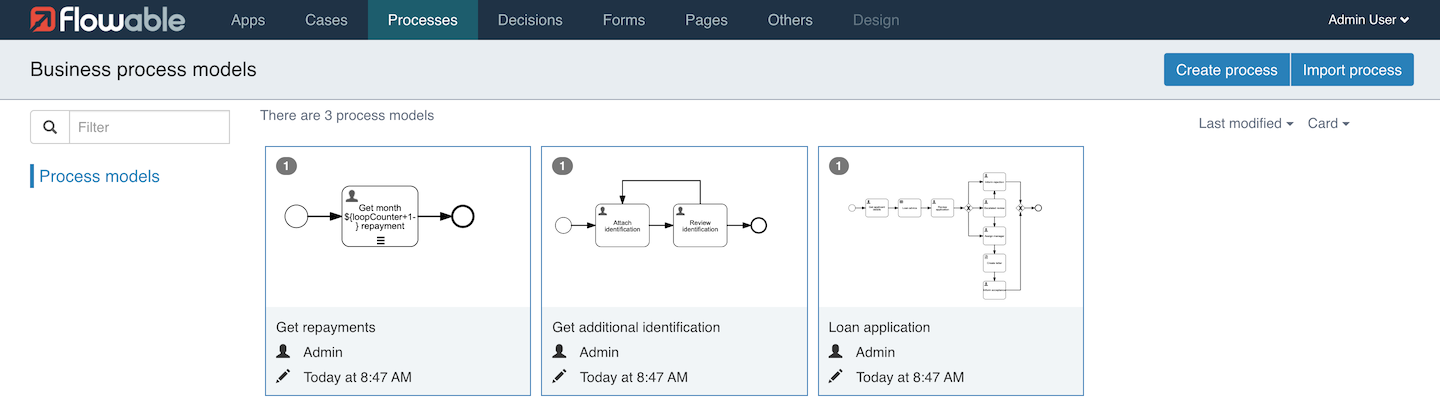Click user icon on Get repayments card
Viewport: 1440px width, 410px height.
(283, 352)
